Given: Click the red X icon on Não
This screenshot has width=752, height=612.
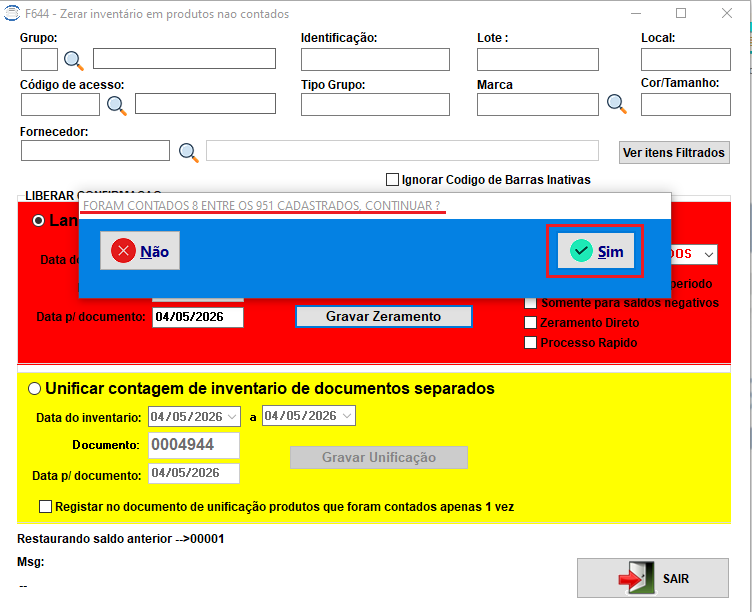Looking at the screenshot, I should [x=123, y=251].
